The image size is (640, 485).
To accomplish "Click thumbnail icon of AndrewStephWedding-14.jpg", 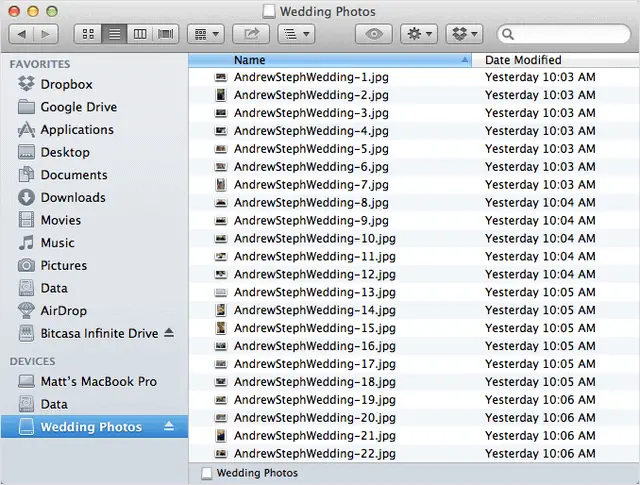I will point(221,310).
